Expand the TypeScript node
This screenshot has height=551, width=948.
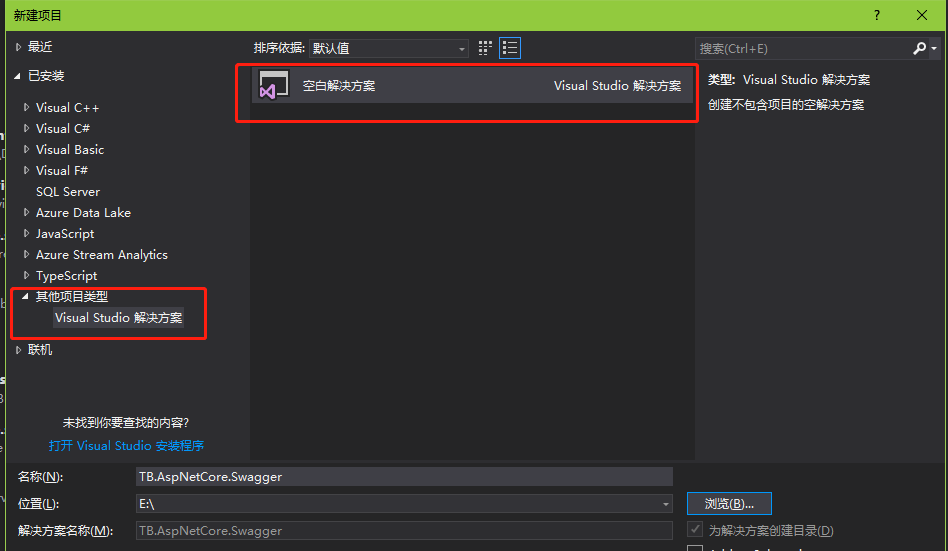(x=26, y=275)
